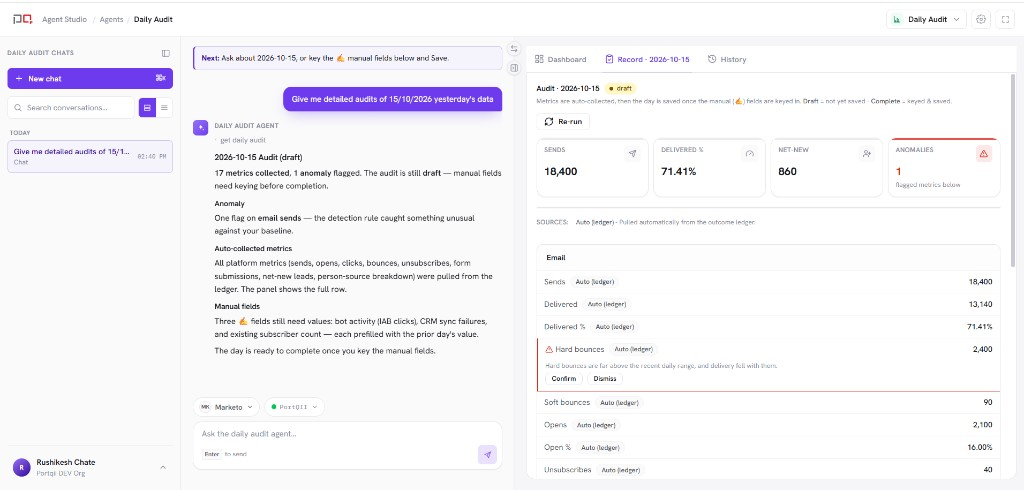Screen dimensions: 1024x490
Task: Go to Agents breadcrumb
Action: [111, 20]
